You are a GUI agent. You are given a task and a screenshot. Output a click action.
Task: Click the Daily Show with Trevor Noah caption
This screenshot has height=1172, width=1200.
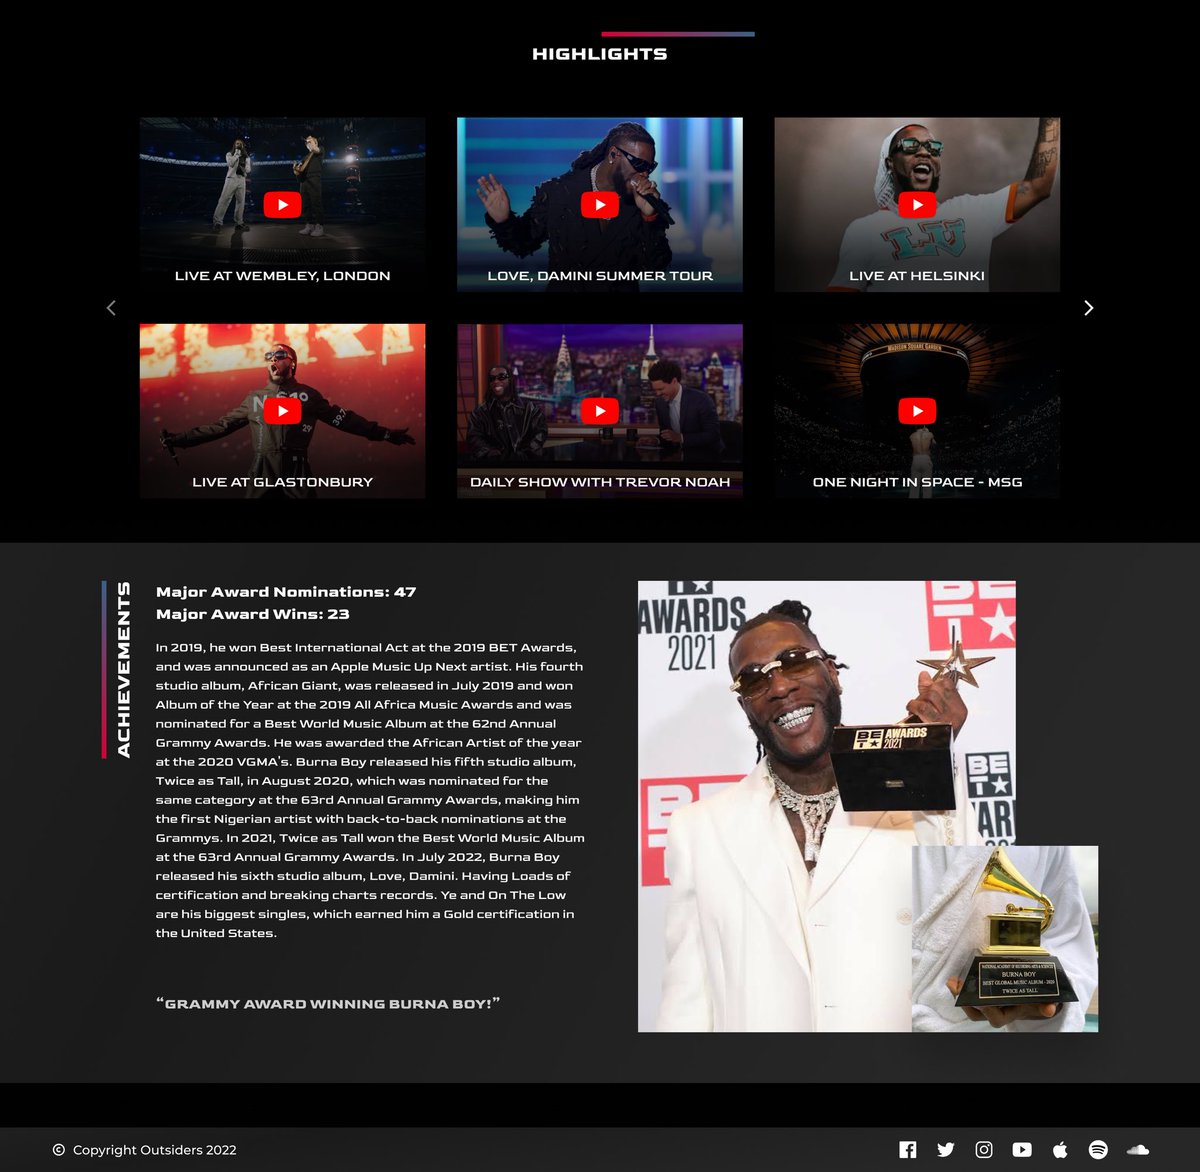tap(600, 482)
